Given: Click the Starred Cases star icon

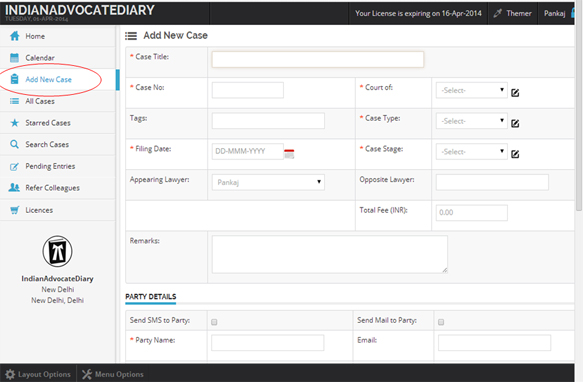Looking at the screenshot, I should [15, 123].
